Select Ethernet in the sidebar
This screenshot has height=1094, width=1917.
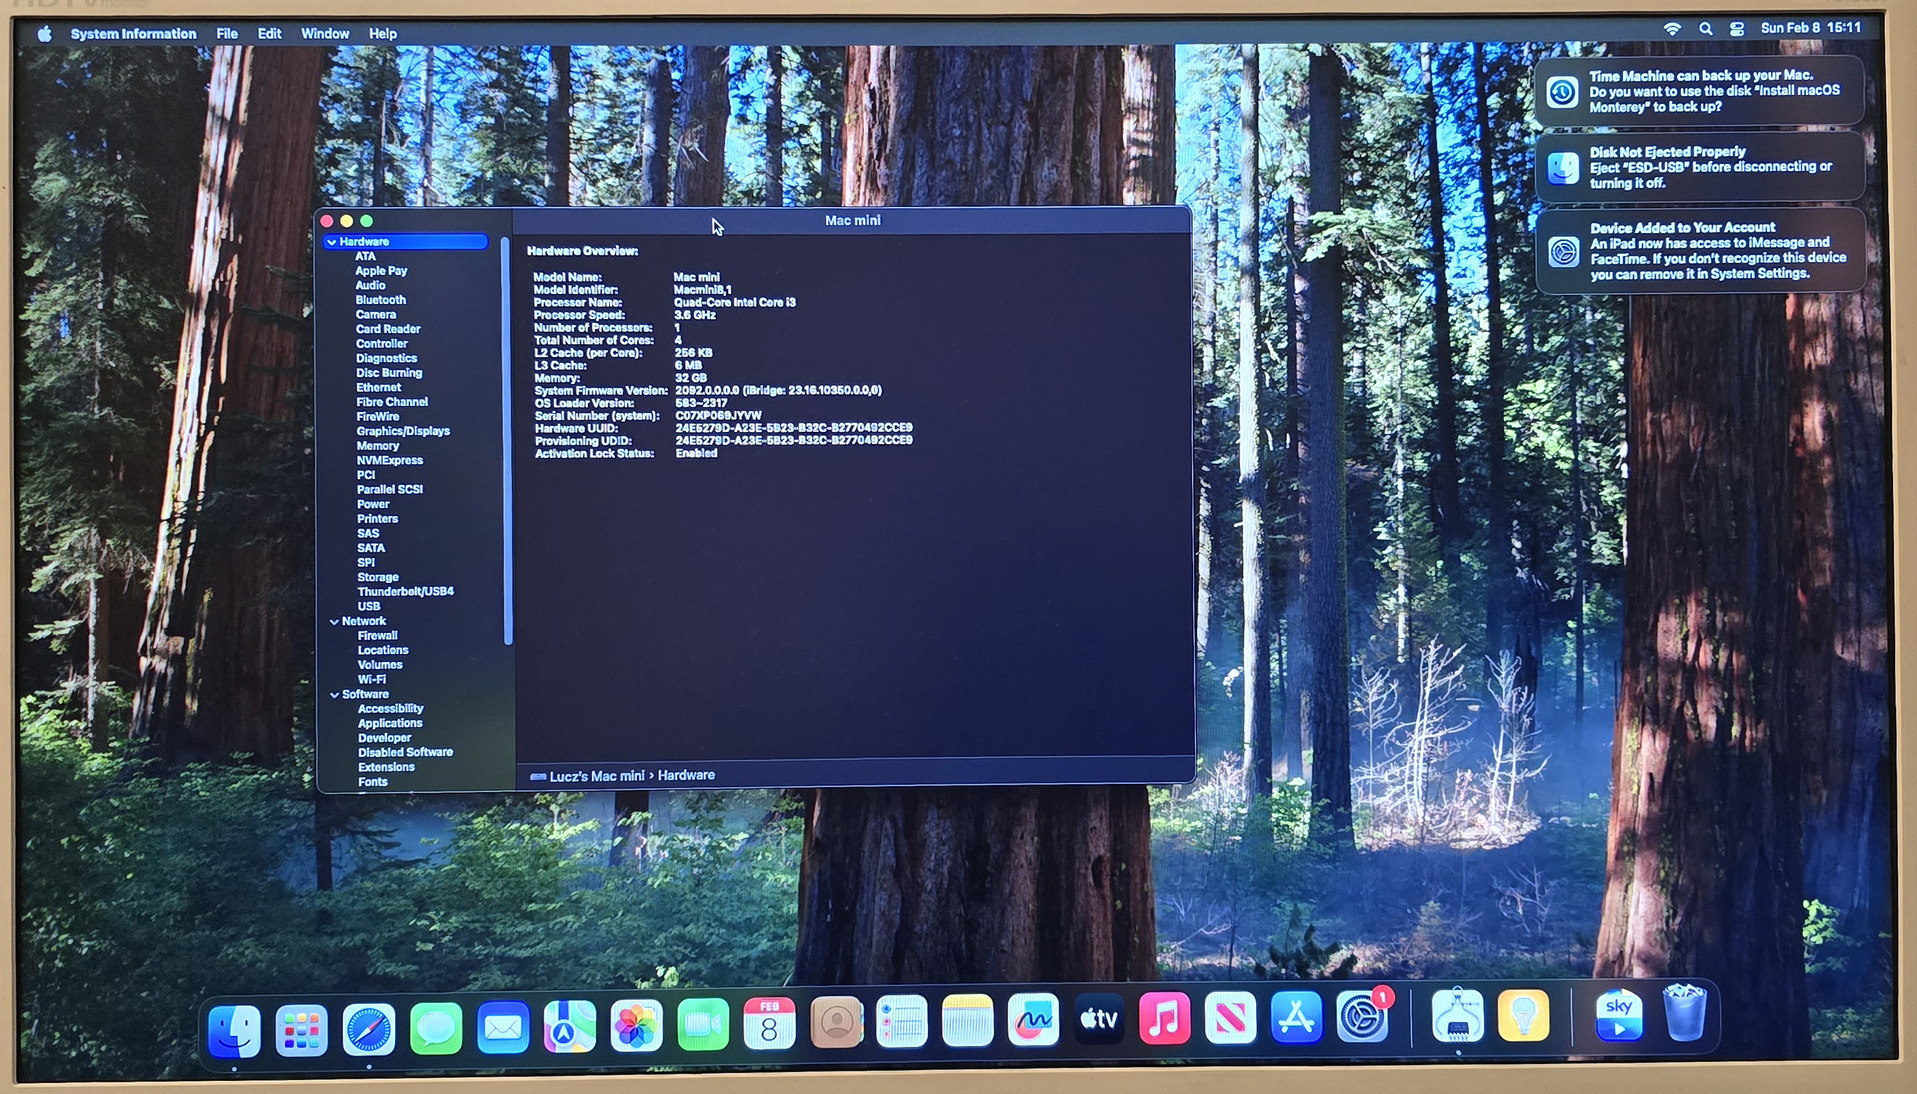click(378, 387)
